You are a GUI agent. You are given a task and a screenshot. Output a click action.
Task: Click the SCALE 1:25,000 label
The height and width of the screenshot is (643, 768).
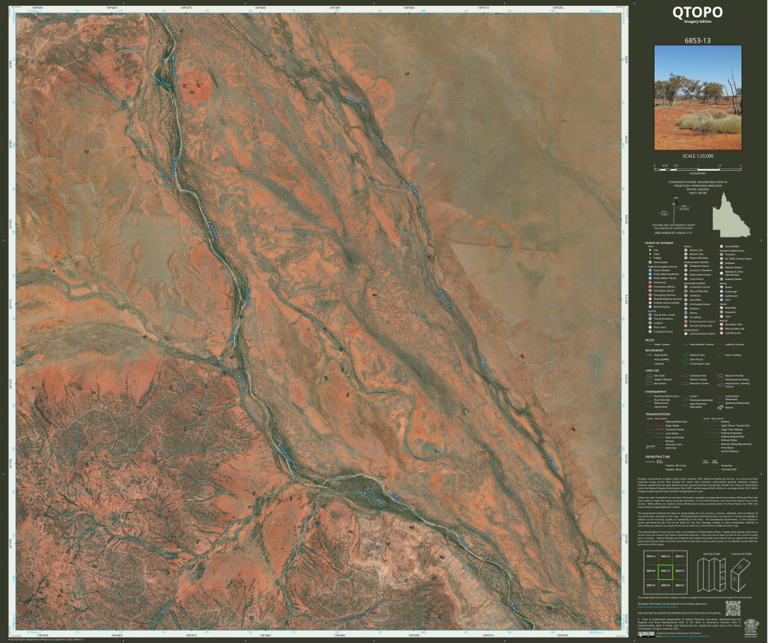click(x=698, y=156)
